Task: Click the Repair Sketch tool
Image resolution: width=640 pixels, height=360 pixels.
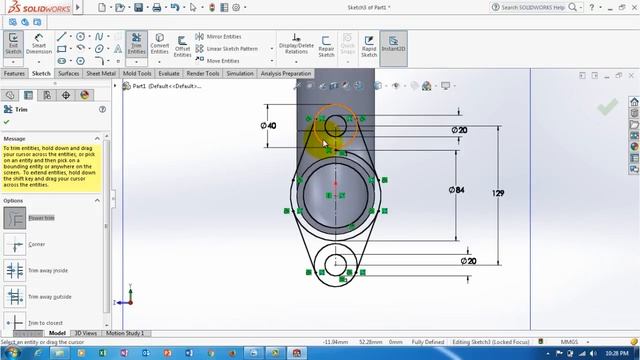Action: 326,46
